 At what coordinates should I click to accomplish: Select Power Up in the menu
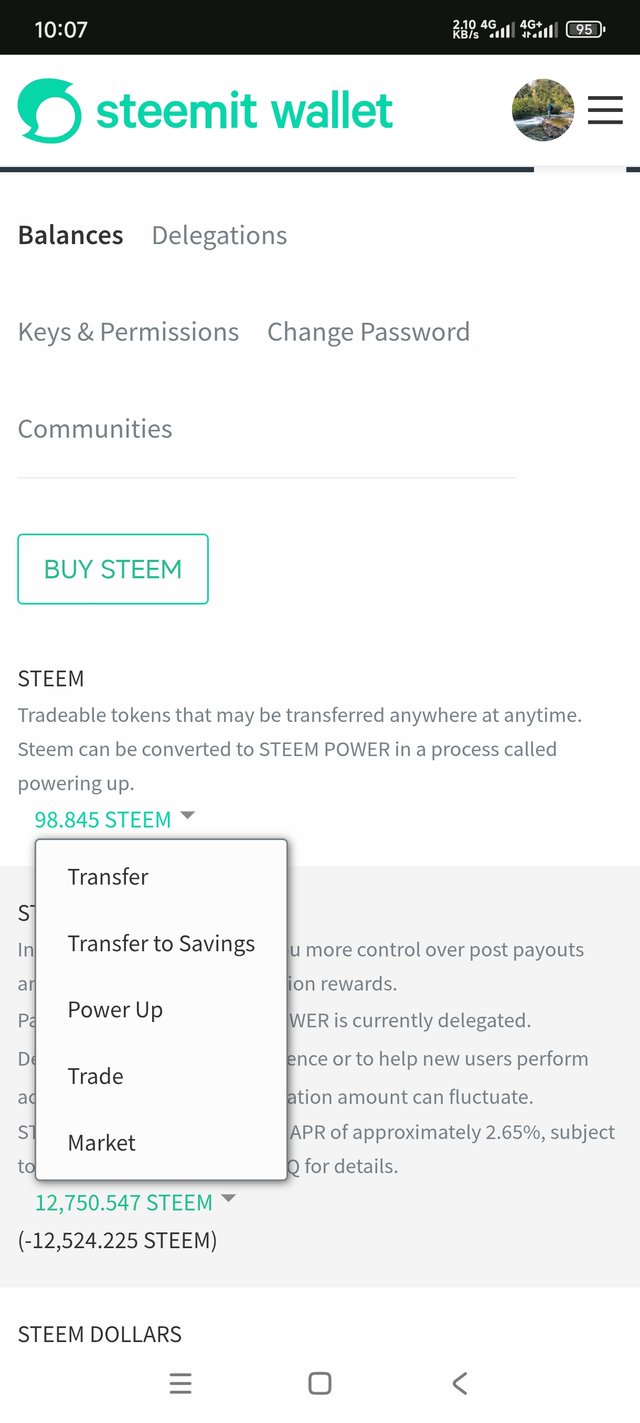[x=115, y=1010]
